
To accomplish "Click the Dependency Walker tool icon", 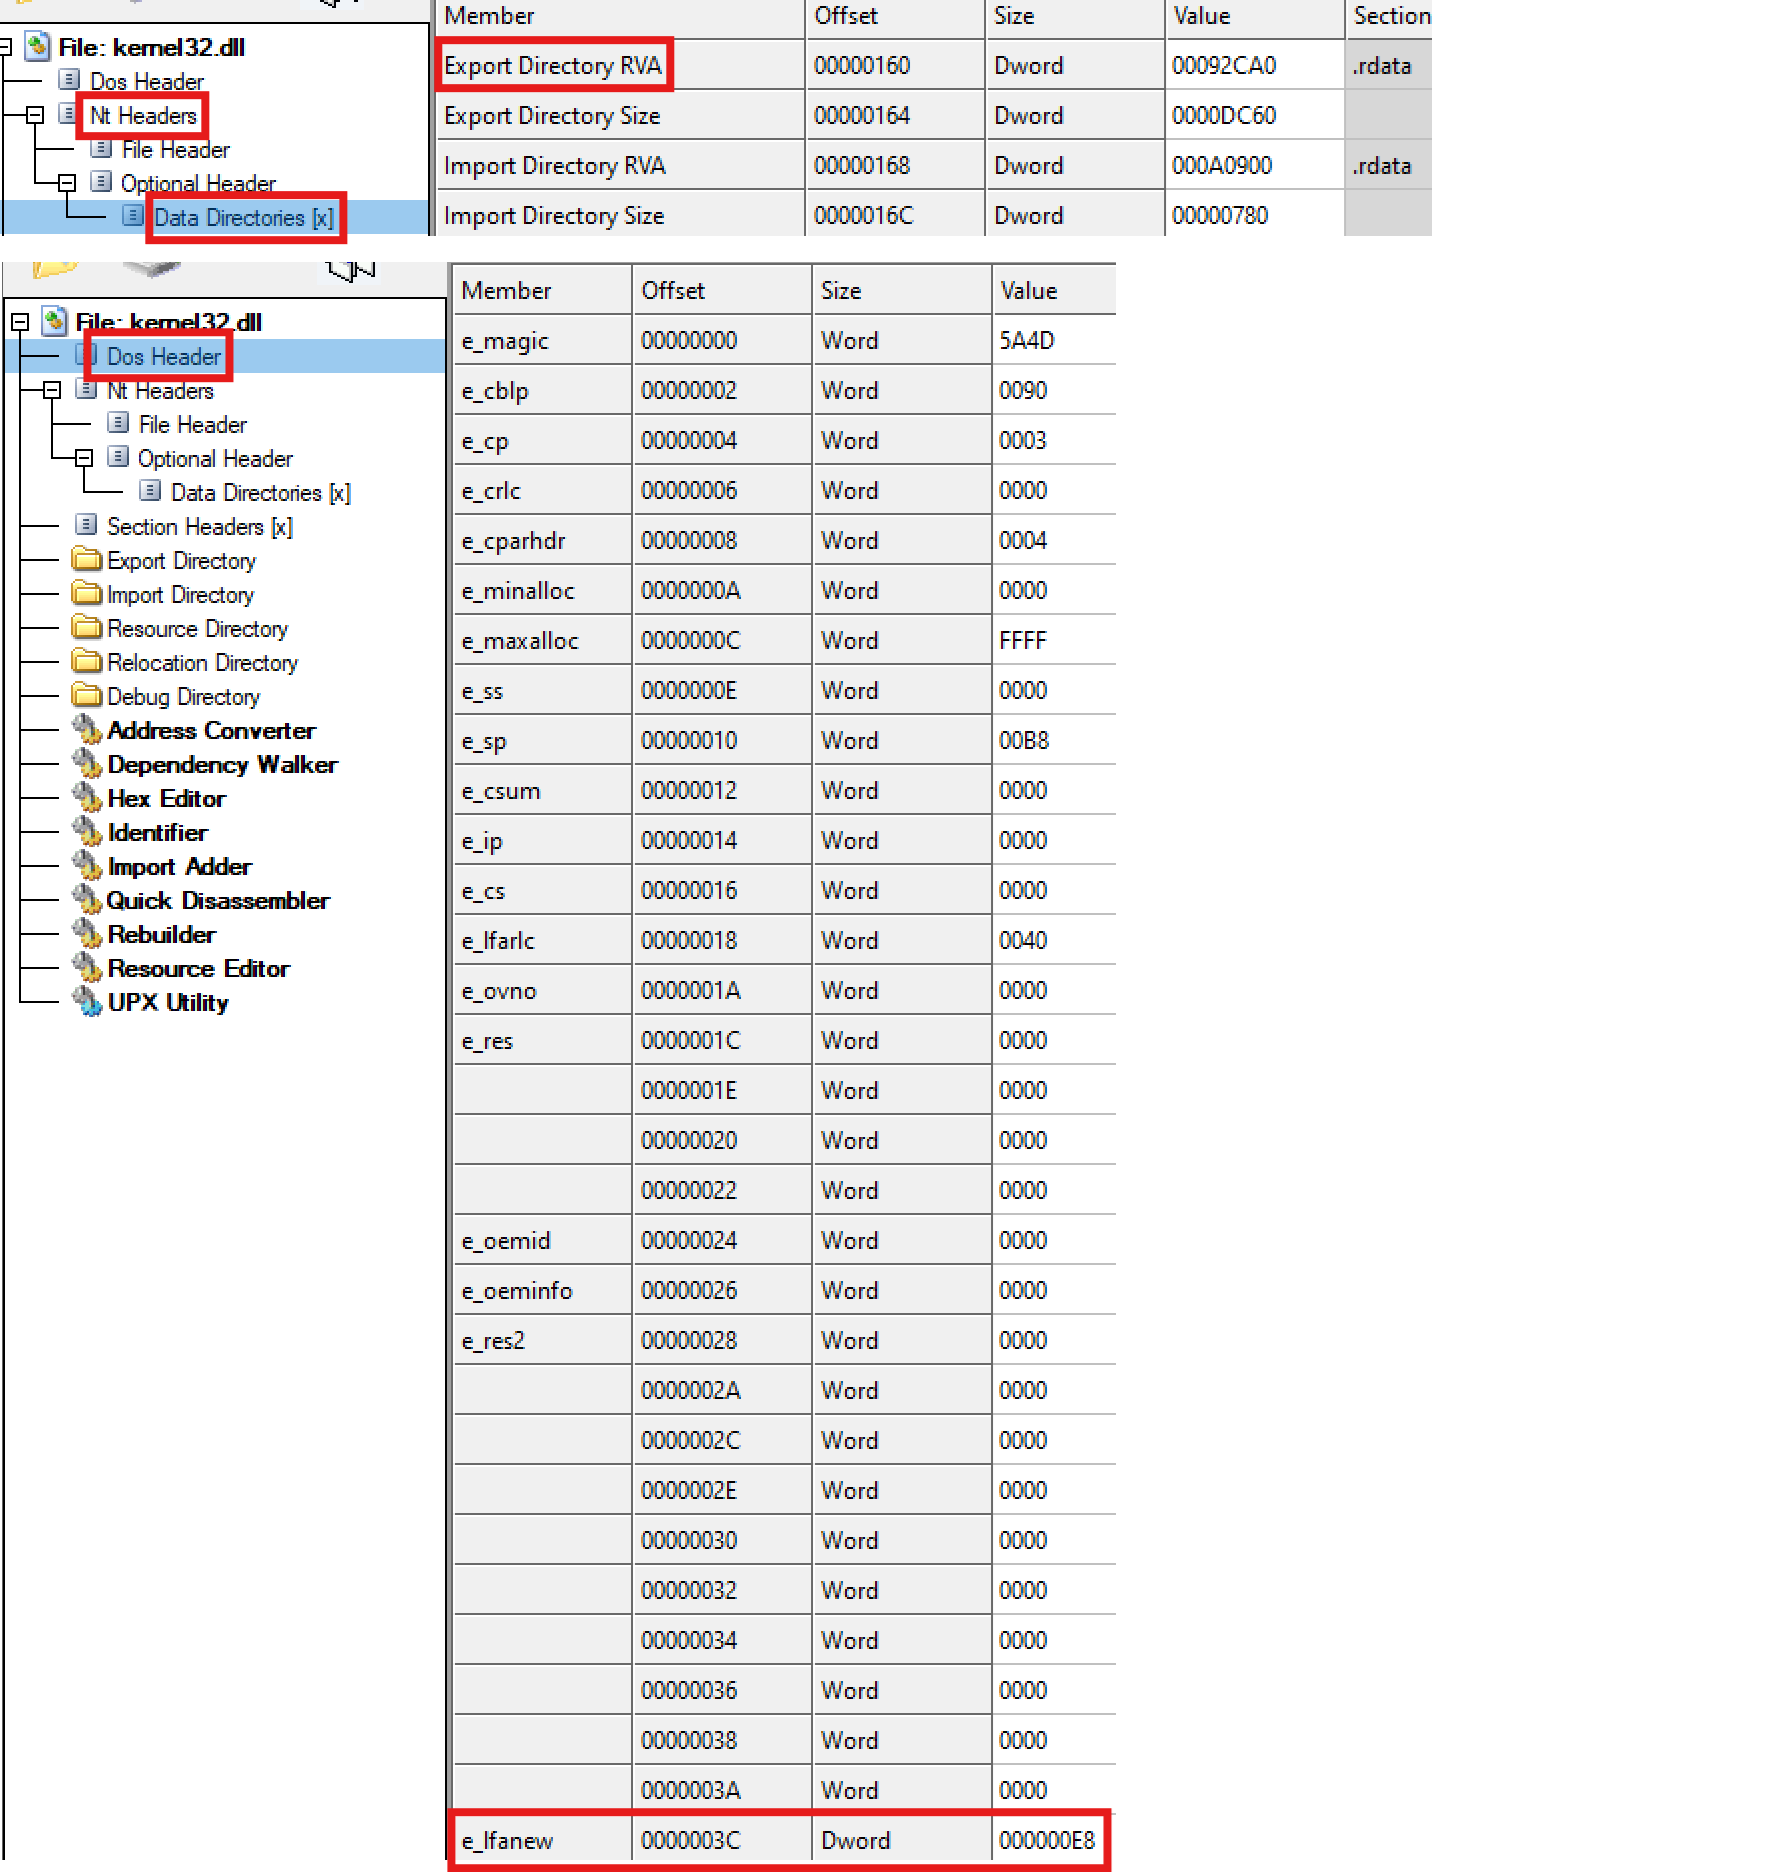I will [x=88, y=764].
